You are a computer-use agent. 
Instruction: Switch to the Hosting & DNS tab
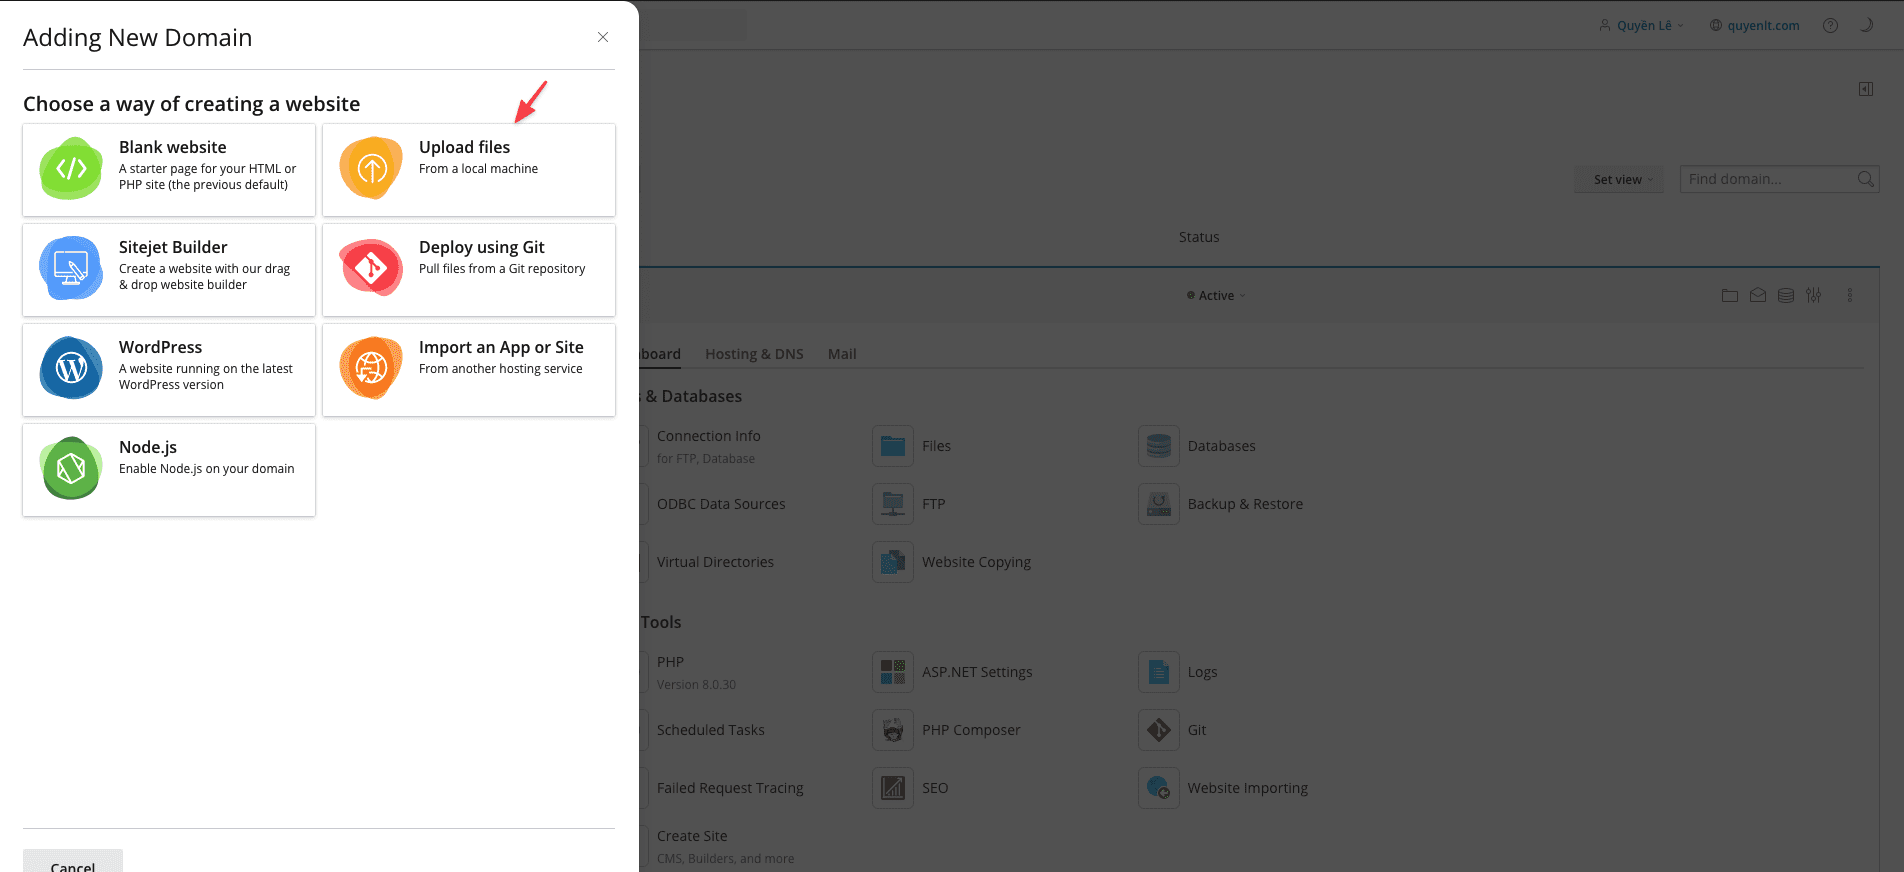click(x=754, y=354)
